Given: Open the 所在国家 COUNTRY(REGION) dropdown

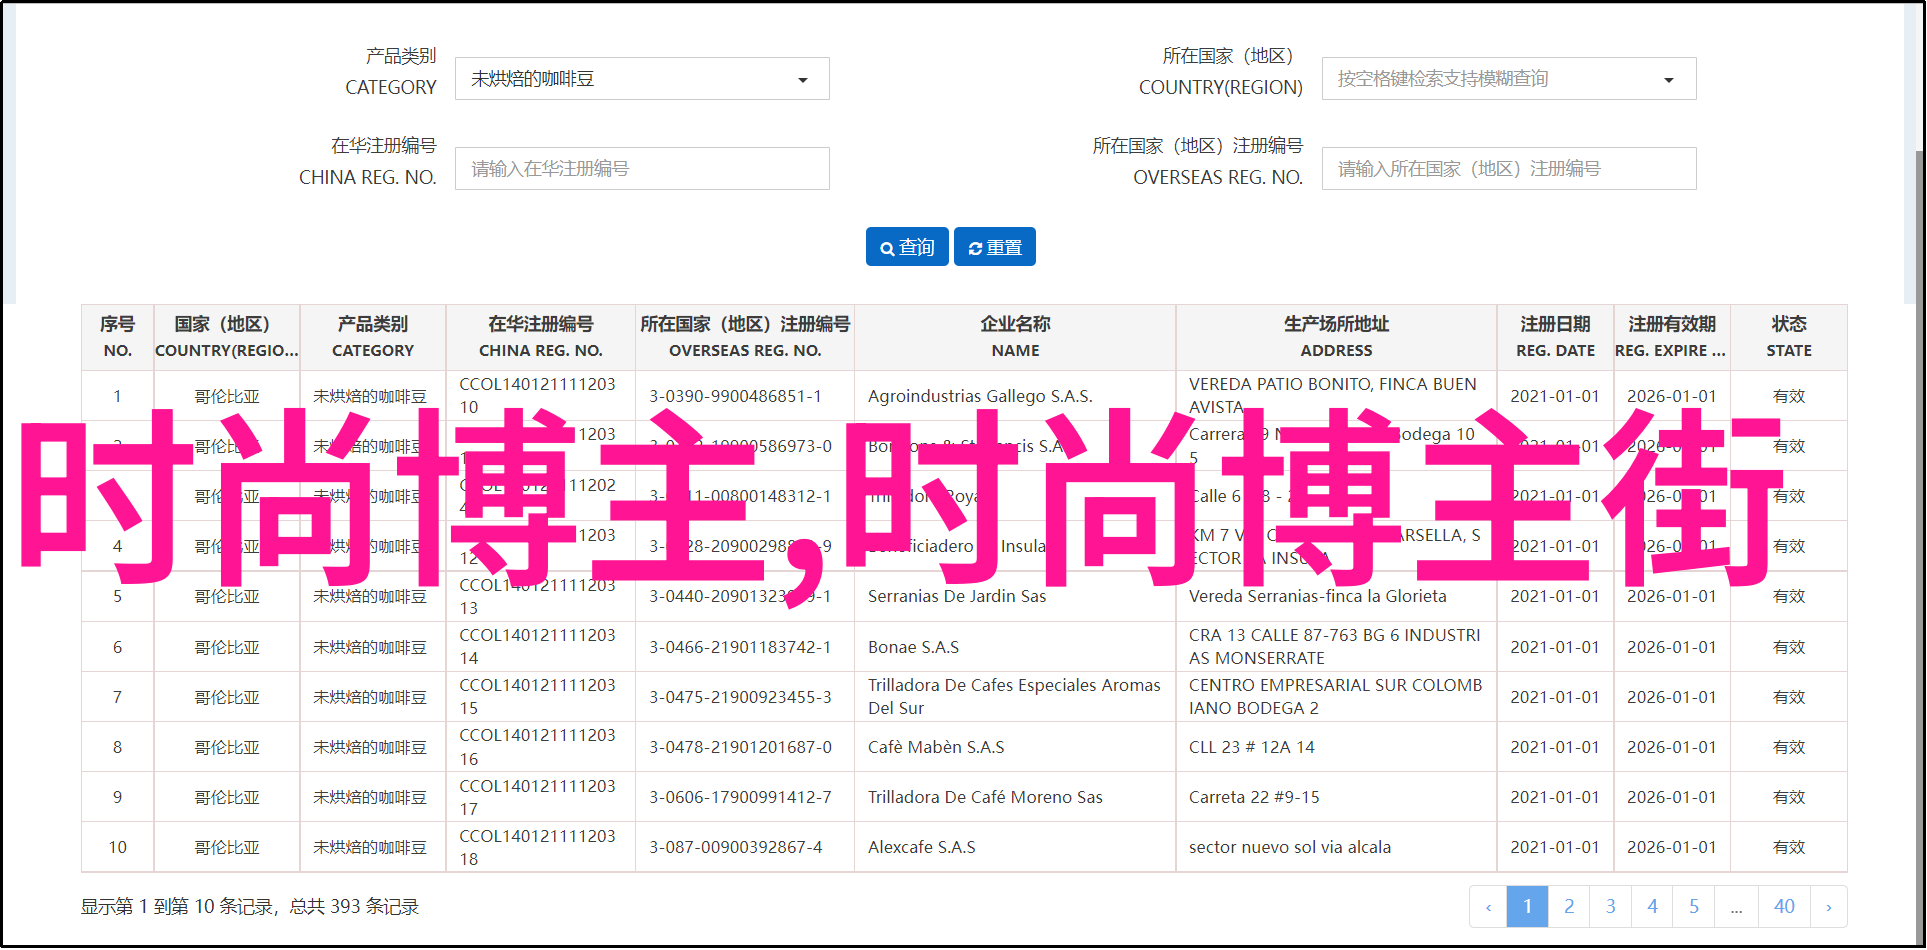Looking at the screenshot, I should point(1509,79).
